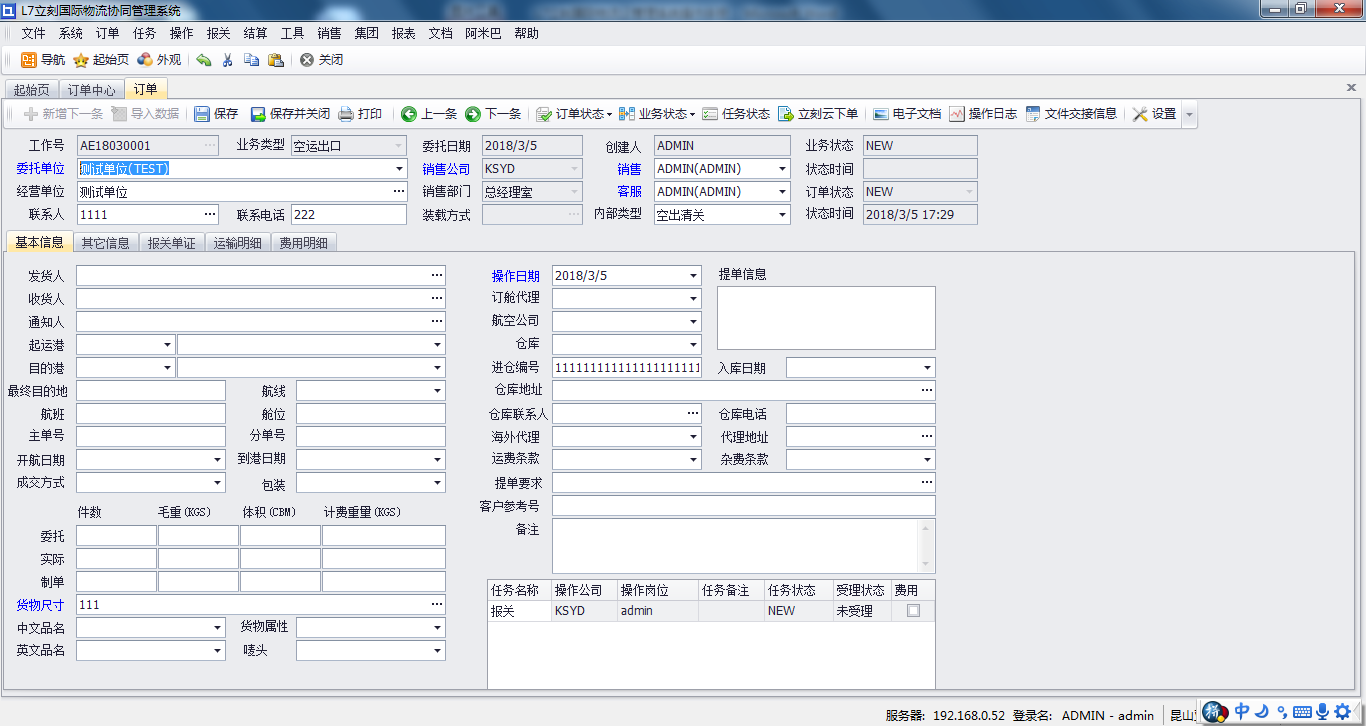The height and width of the screenshot is (726, 1366).
Task: Click the 打印 print icon
Action: click(x=346, y=114)
